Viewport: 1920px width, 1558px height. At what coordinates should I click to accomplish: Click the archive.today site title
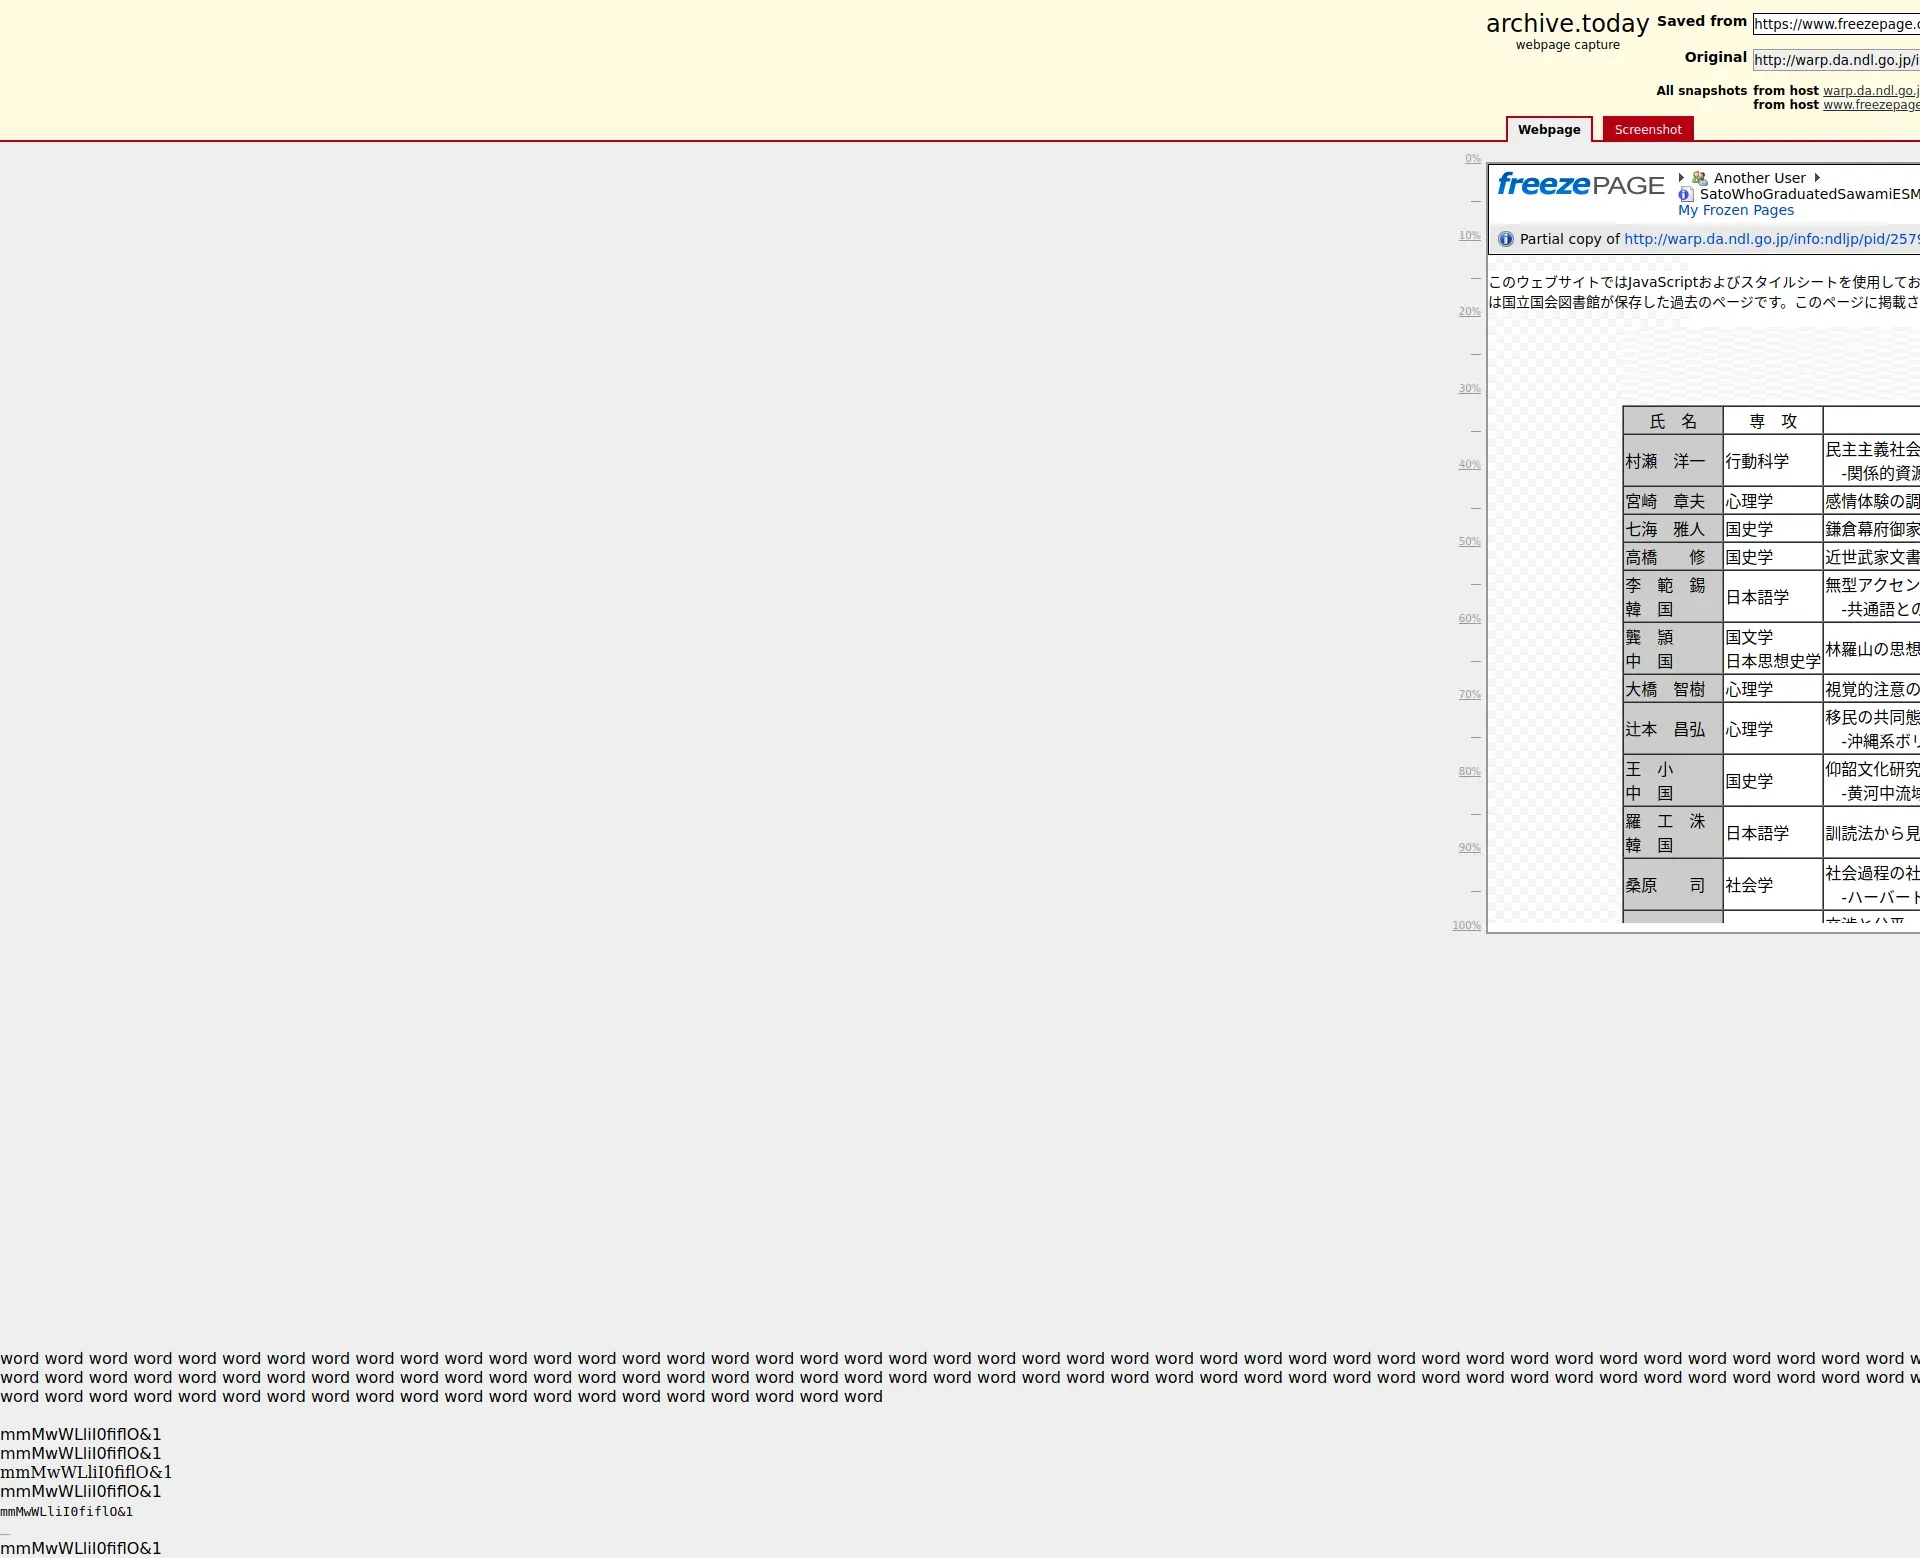coord(1567,24)
